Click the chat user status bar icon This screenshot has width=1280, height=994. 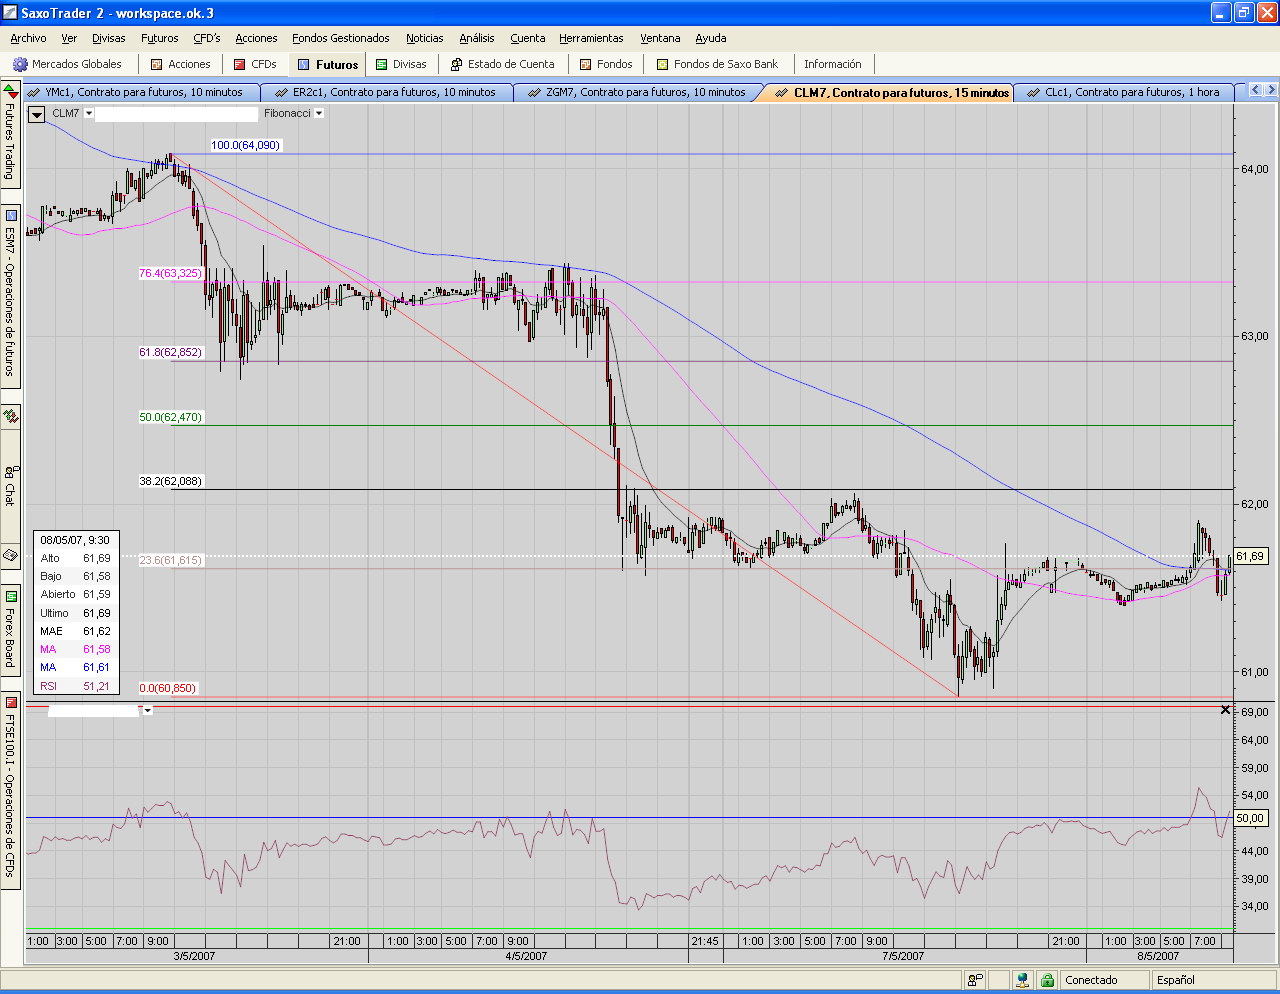(x=976, y=980)
